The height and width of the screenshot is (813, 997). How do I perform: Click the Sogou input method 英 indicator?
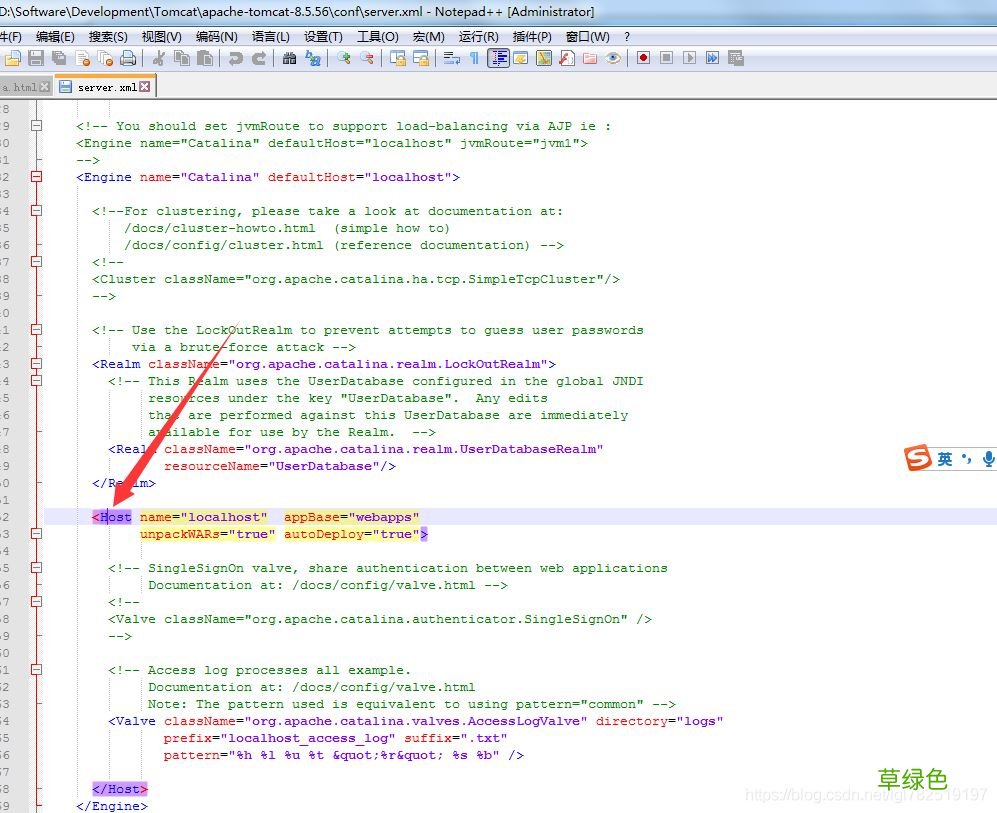(x=944, y=459)
